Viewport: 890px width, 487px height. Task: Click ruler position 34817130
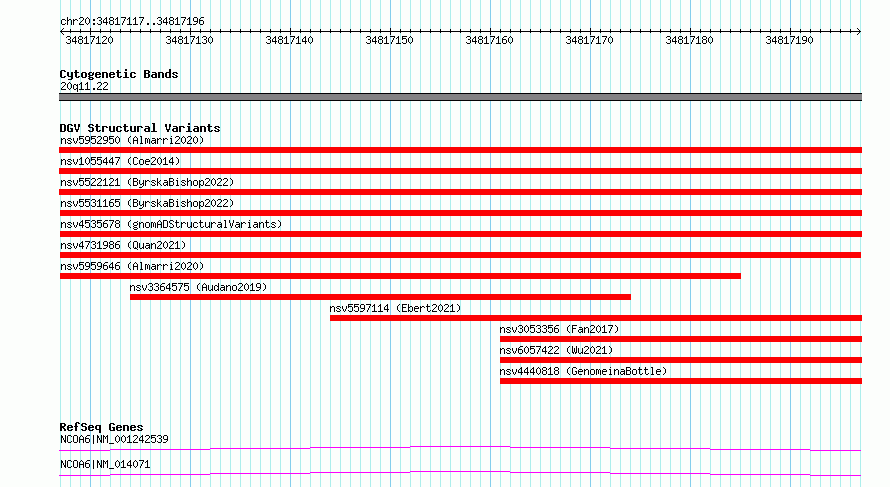[190, 40]
